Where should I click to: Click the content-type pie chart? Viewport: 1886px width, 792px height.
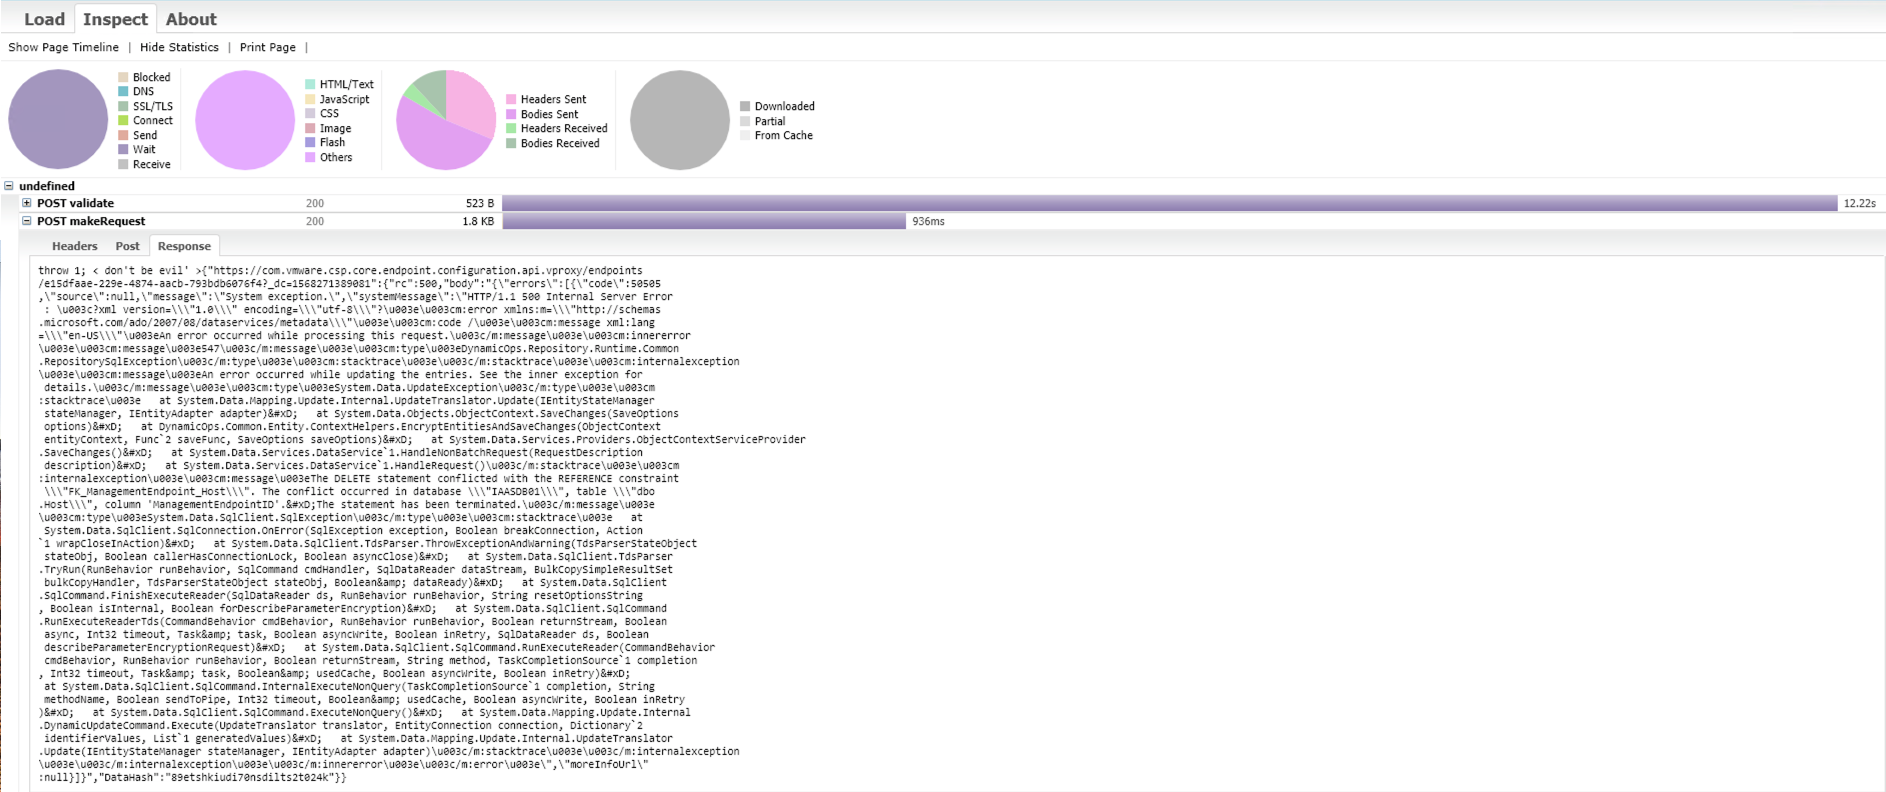(245, 120)
